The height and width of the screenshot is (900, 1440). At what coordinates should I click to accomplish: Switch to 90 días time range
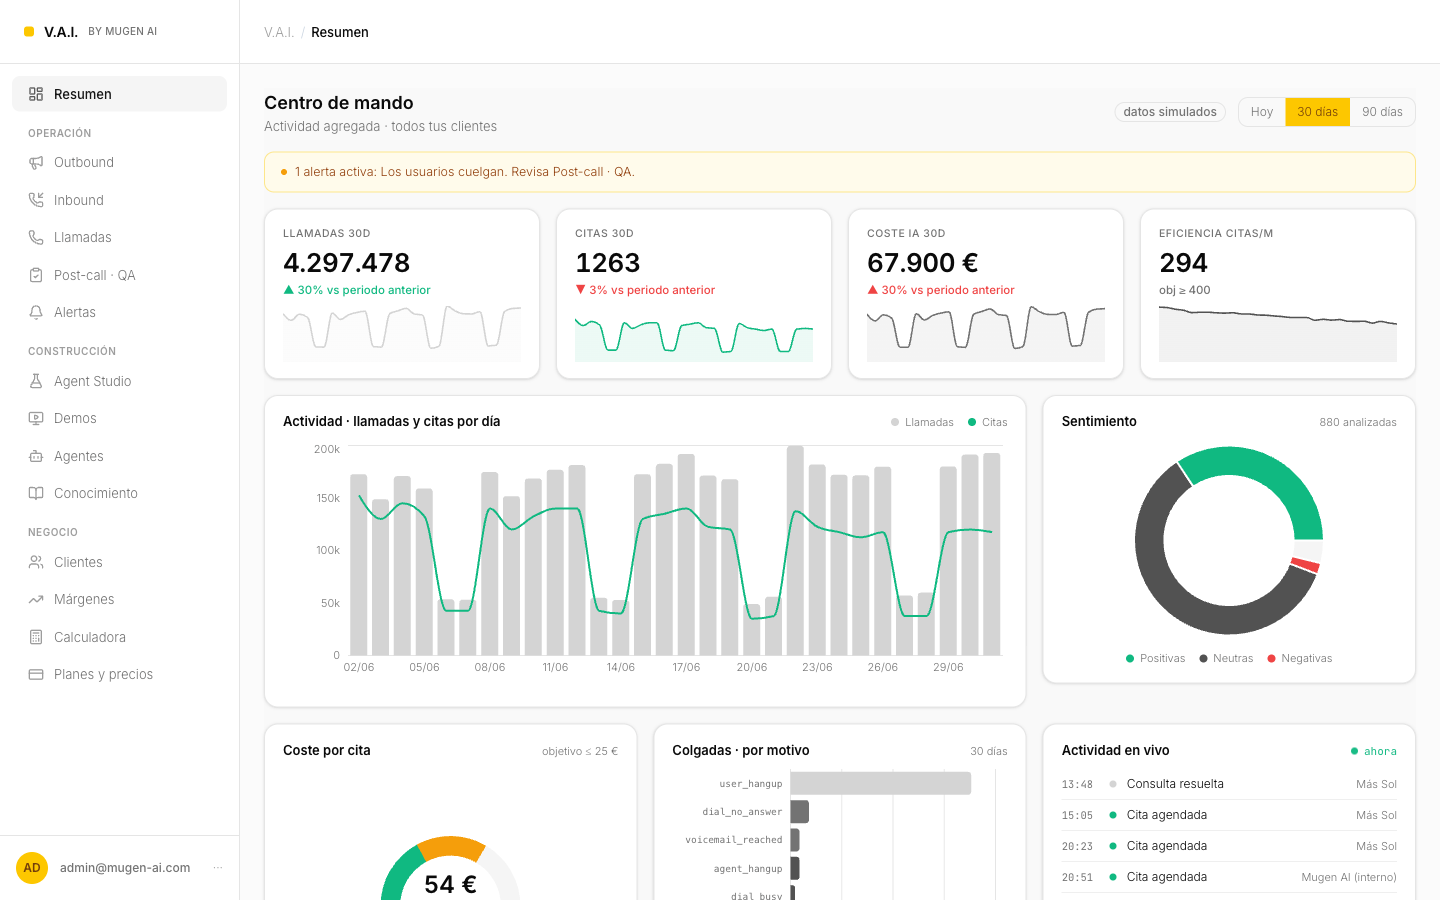coord(1382,112)
